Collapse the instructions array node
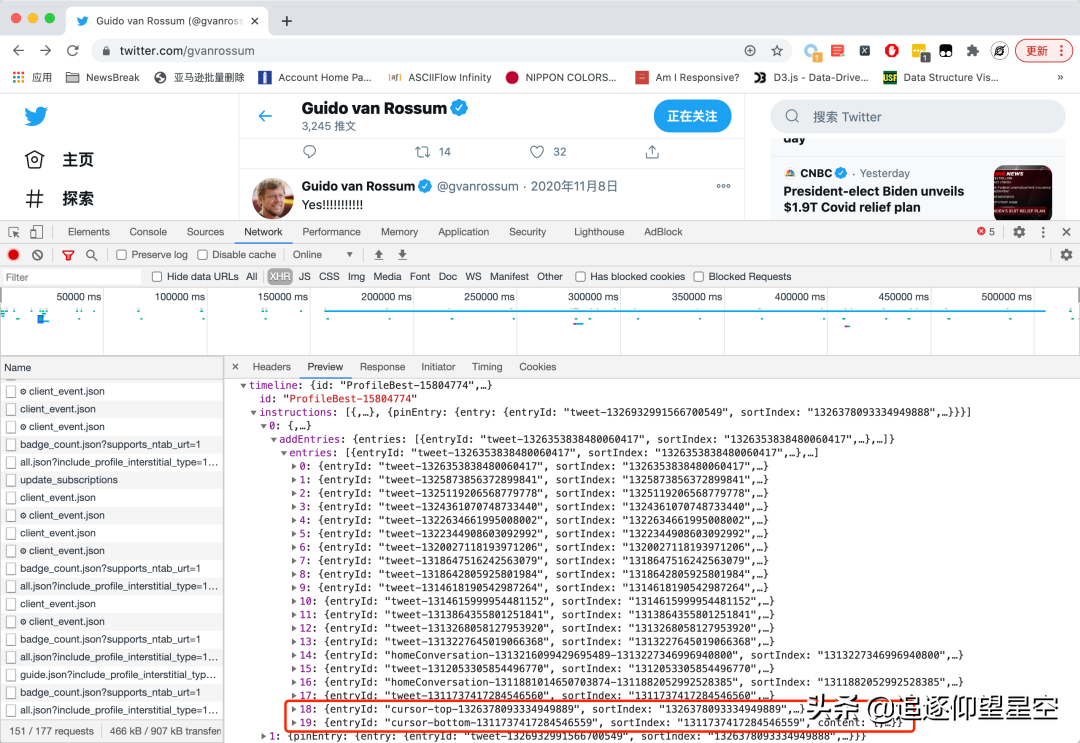Screen dimensions: 1080x743 [253, 412]
